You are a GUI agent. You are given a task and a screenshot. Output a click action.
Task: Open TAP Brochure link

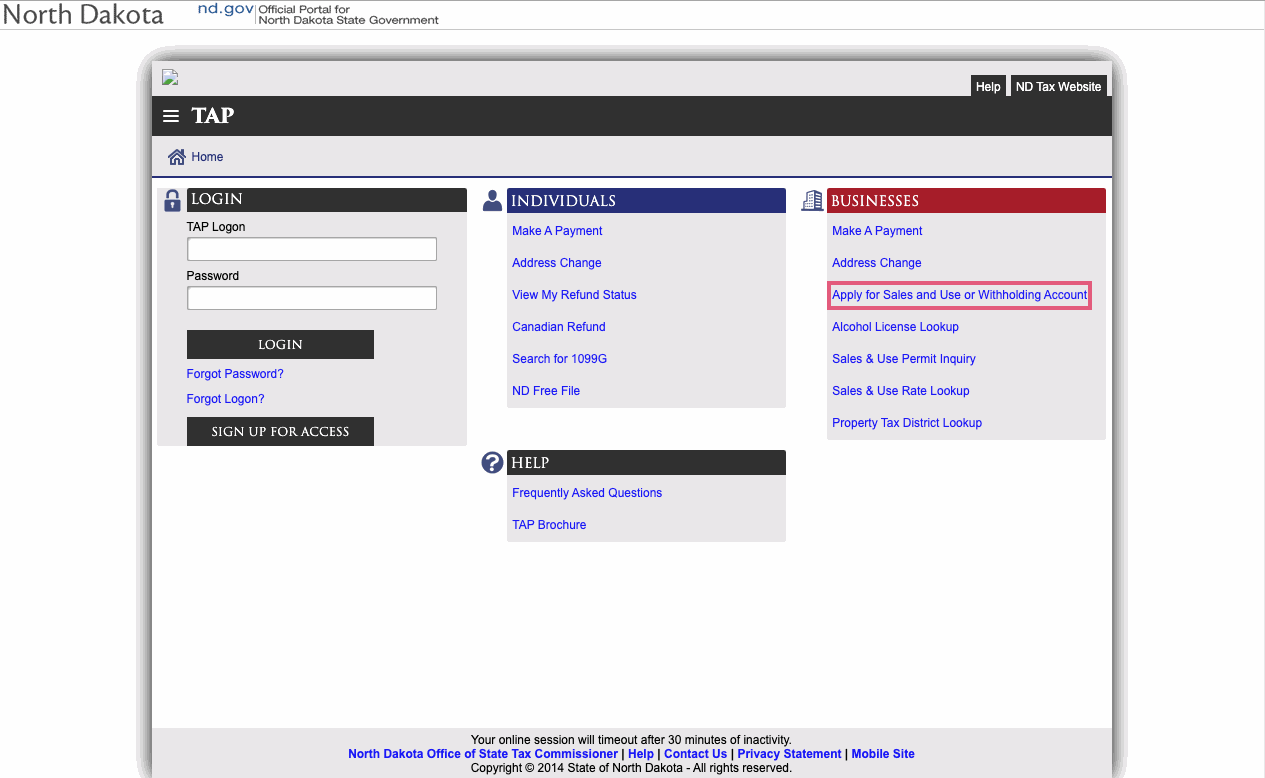549,525
